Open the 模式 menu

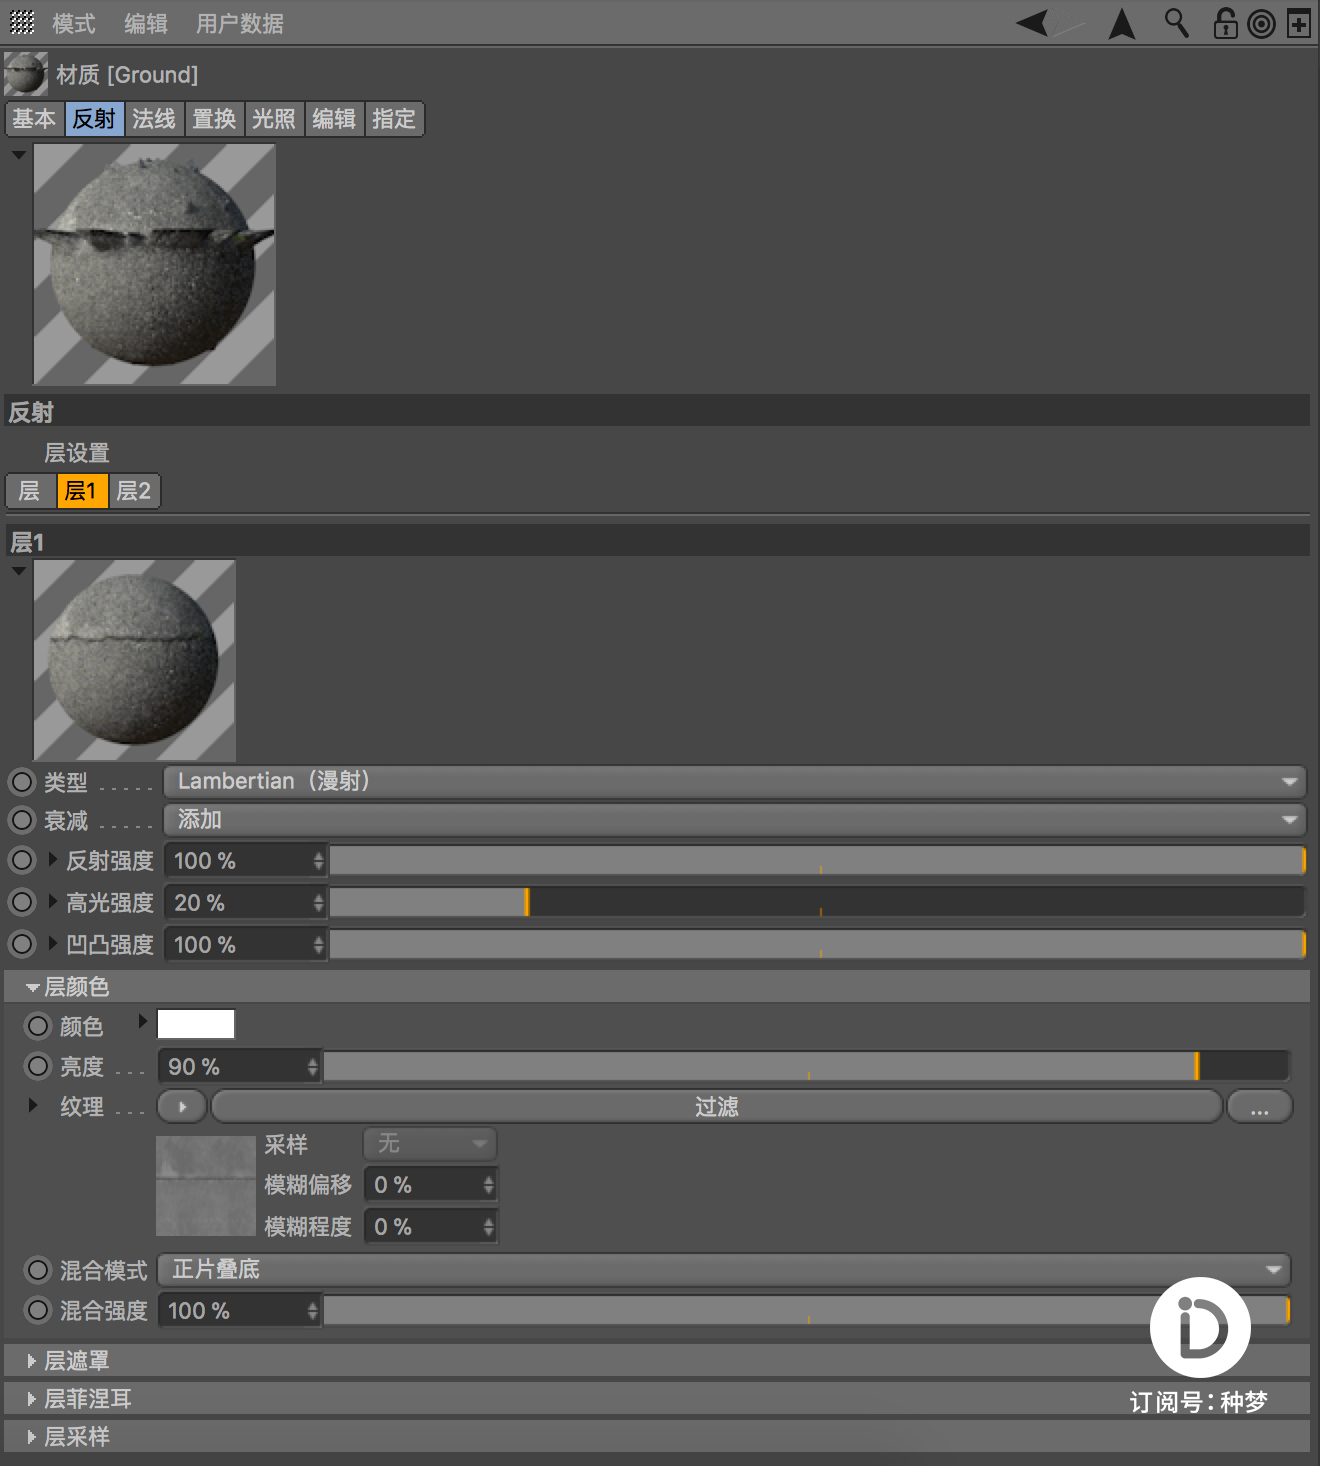point(73,23)
